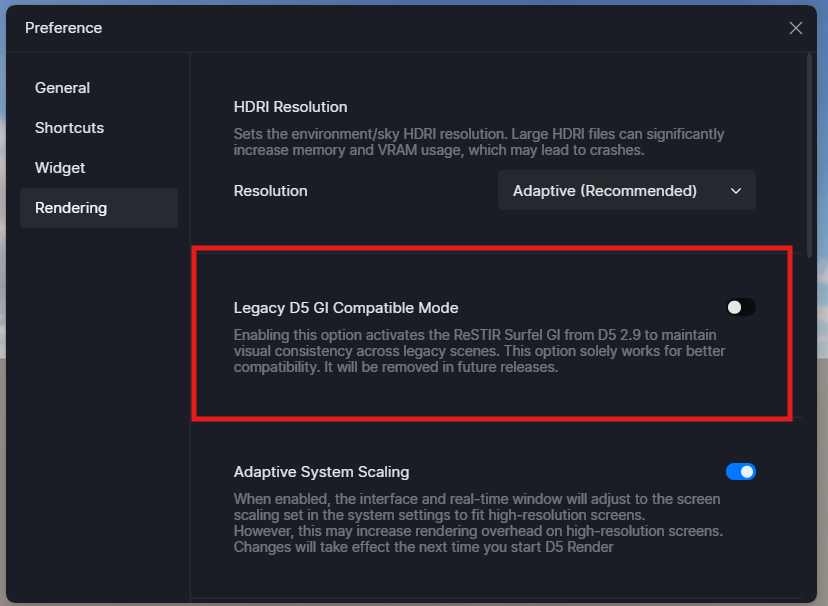Enable Legacy D5 GI Compatible Mode toggle

[740, 307]
